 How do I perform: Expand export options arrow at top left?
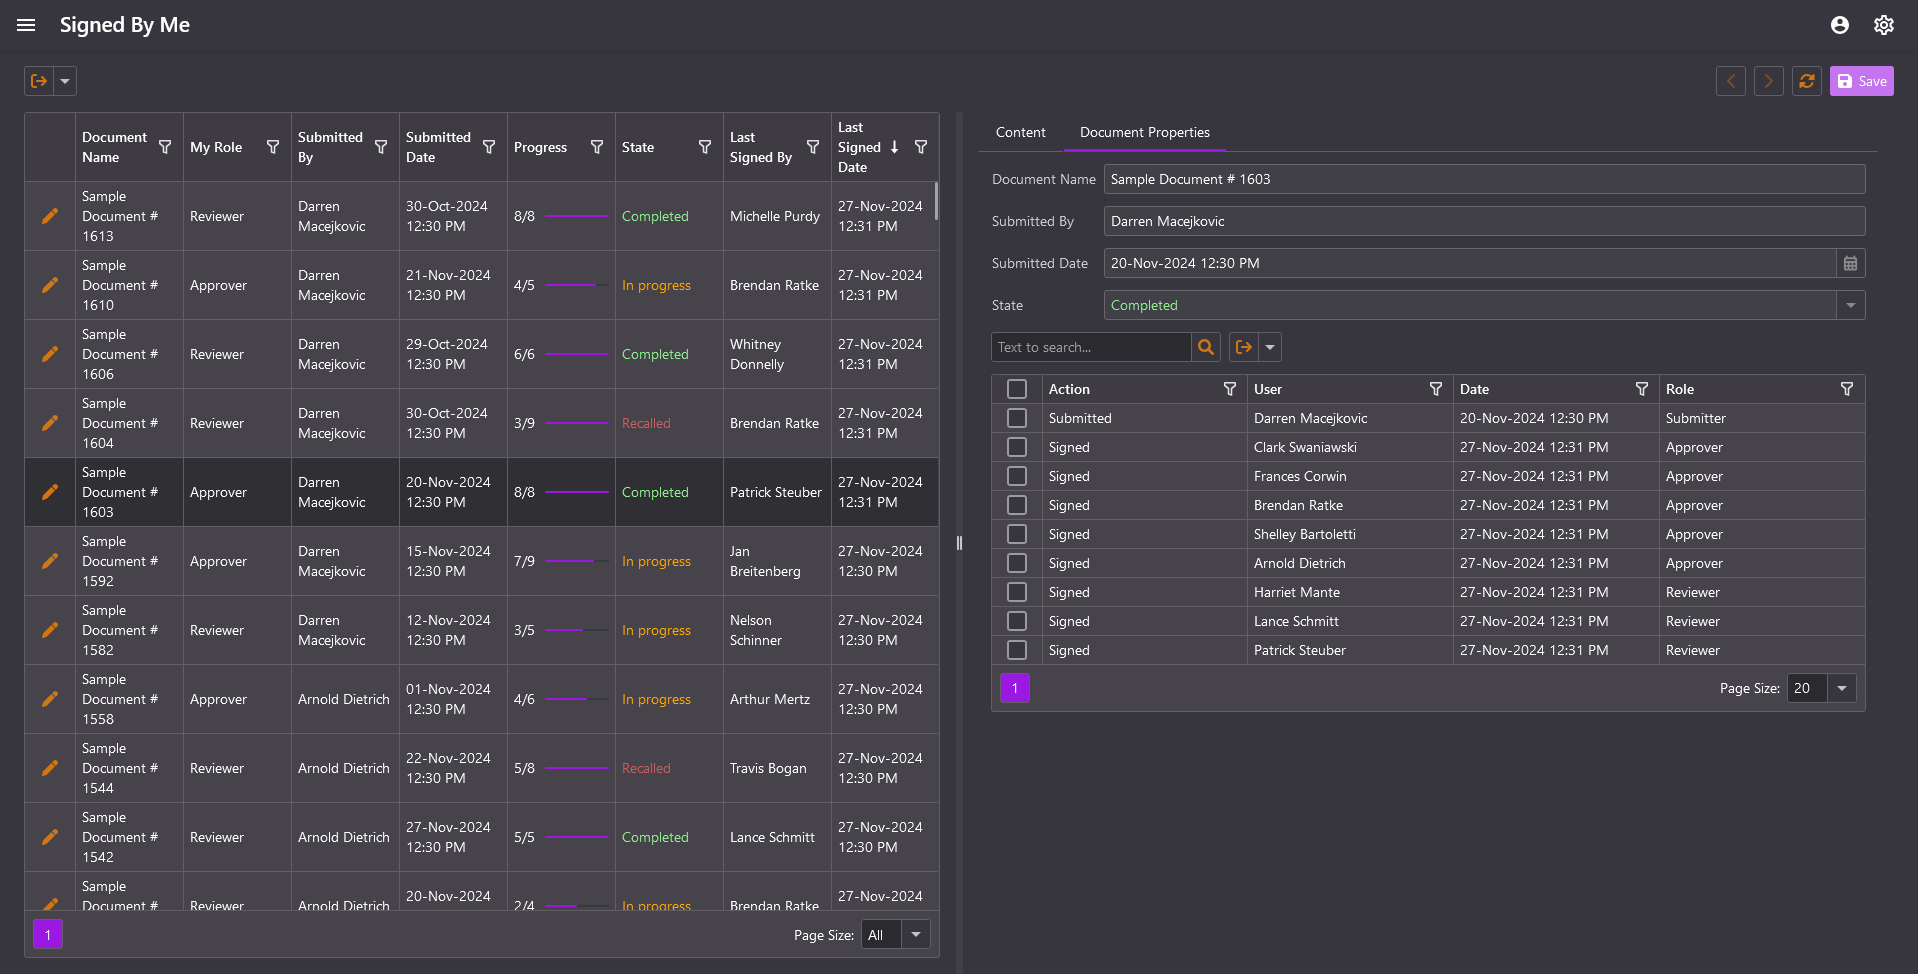(65, 81)
